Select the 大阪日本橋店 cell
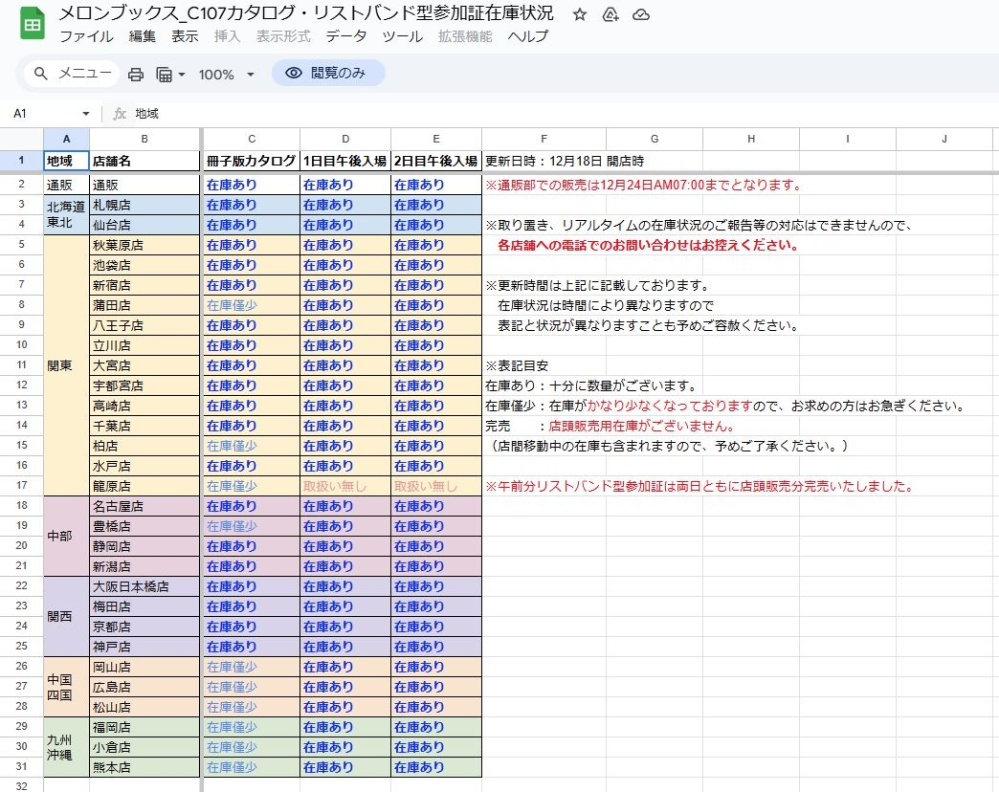This screenshot has height=792, width=999. click(145, 586)
